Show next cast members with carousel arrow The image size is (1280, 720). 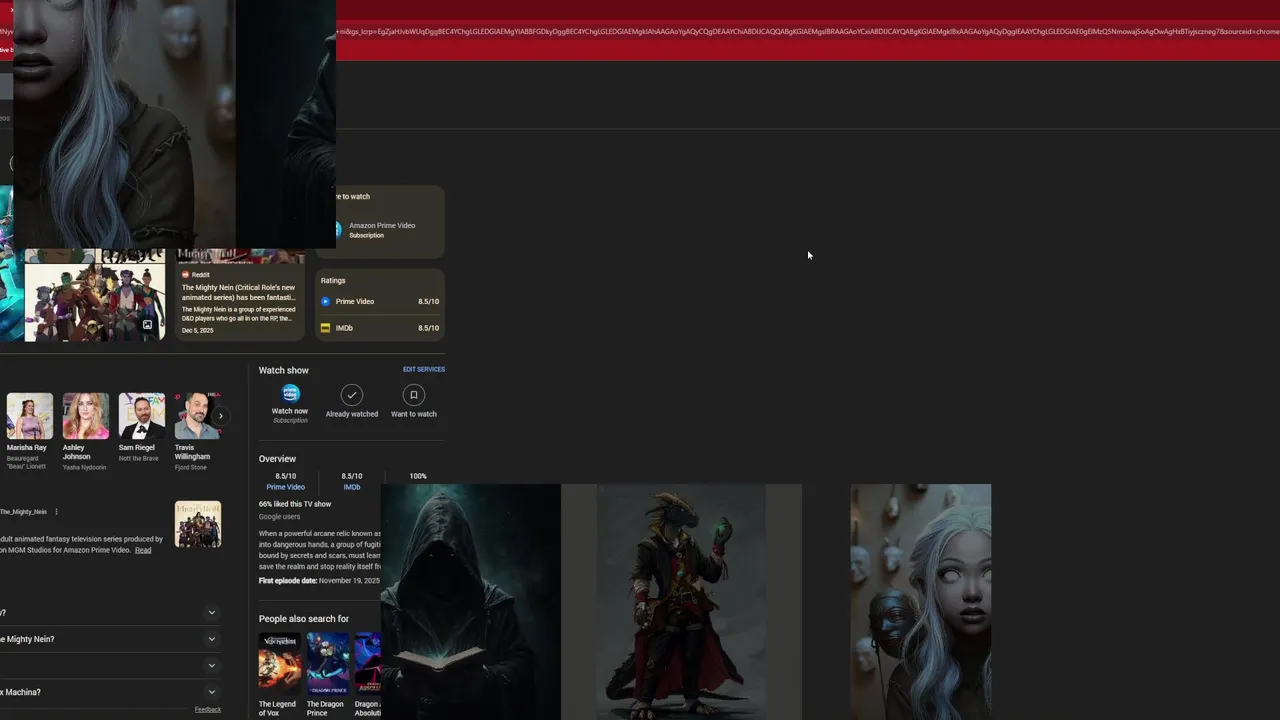pyautogui.click(x=221, y=416)
